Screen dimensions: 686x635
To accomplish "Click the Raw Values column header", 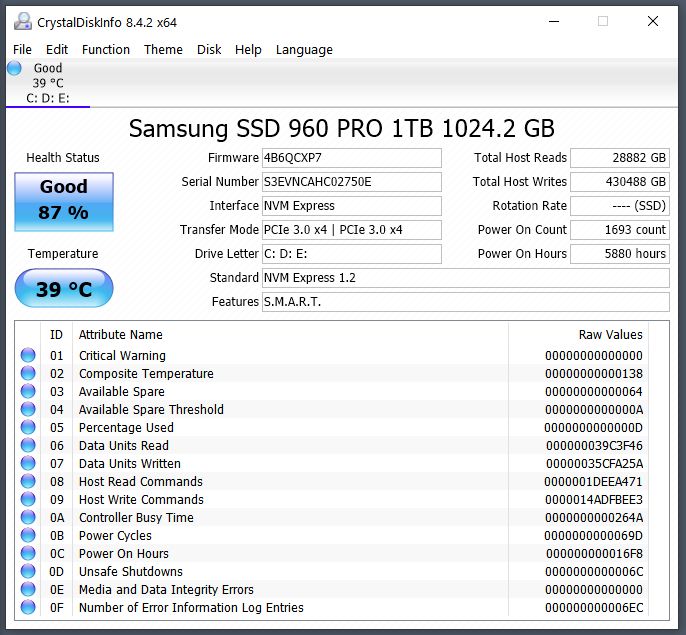I will coord(610,335).
